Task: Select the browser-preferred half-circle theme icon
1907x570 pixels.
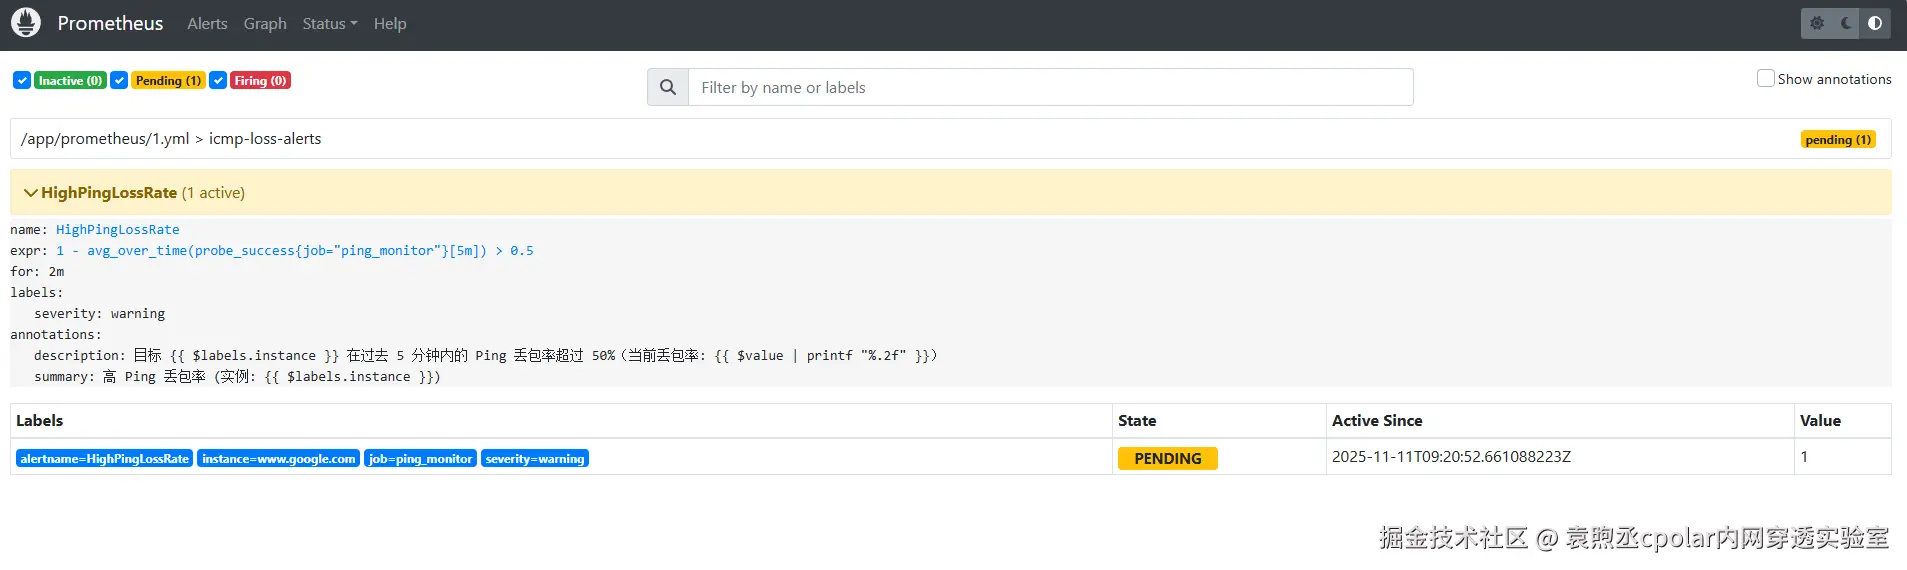Action: [1875, 23]
